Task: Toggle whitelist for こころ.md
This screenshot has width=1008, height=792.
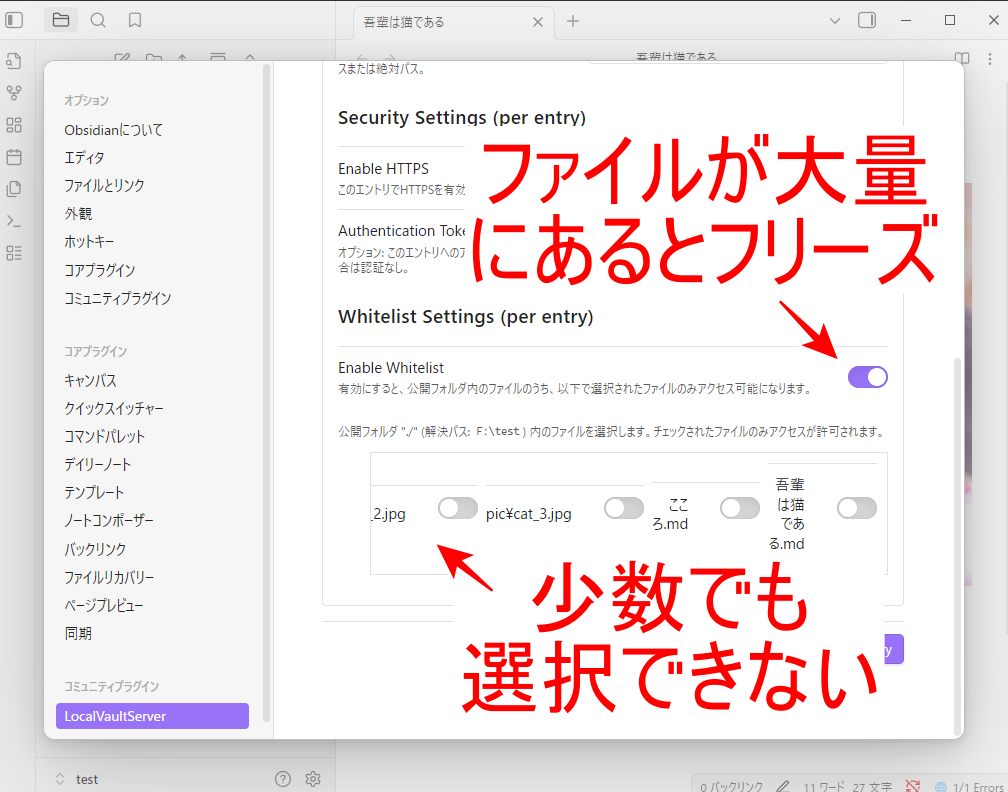Action: pyautogui.click(x=740, y=508)
